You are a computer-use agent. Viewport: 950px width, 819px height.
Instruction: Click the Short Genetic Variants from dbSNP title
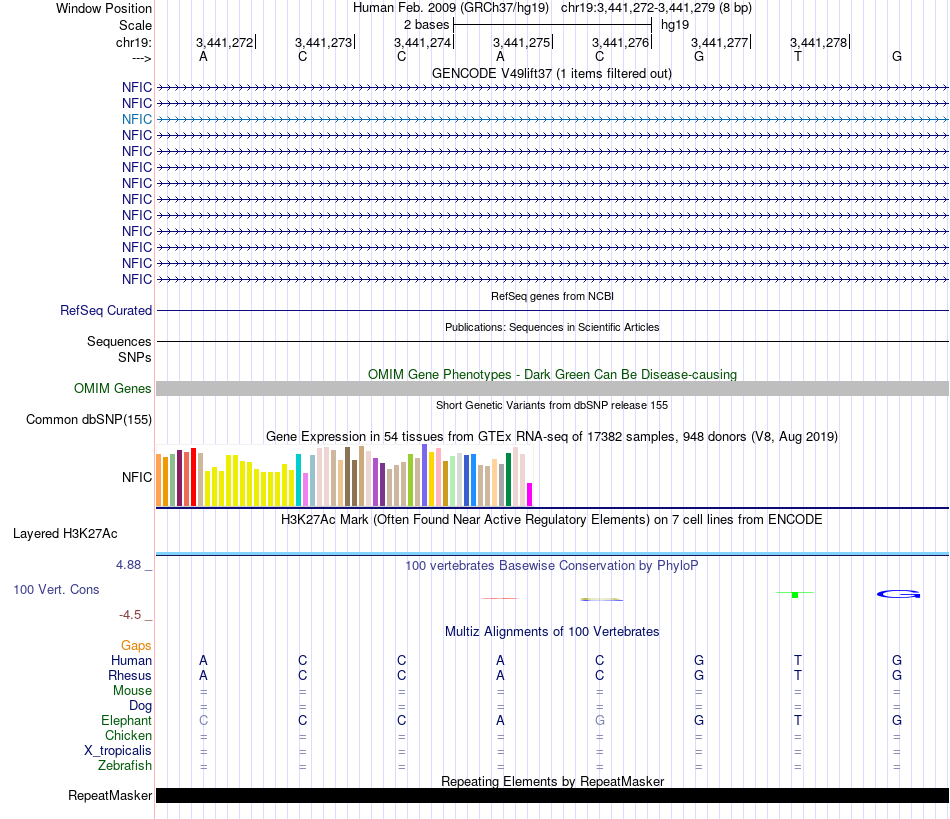pos(552,405)
